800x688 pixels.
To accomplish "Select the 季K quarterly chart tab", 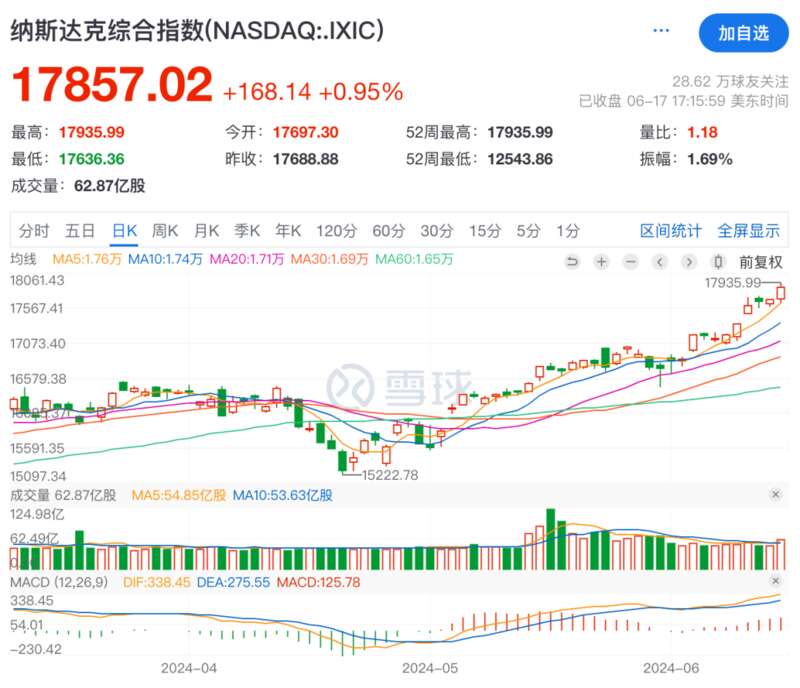I will click(x=247, y=231).
